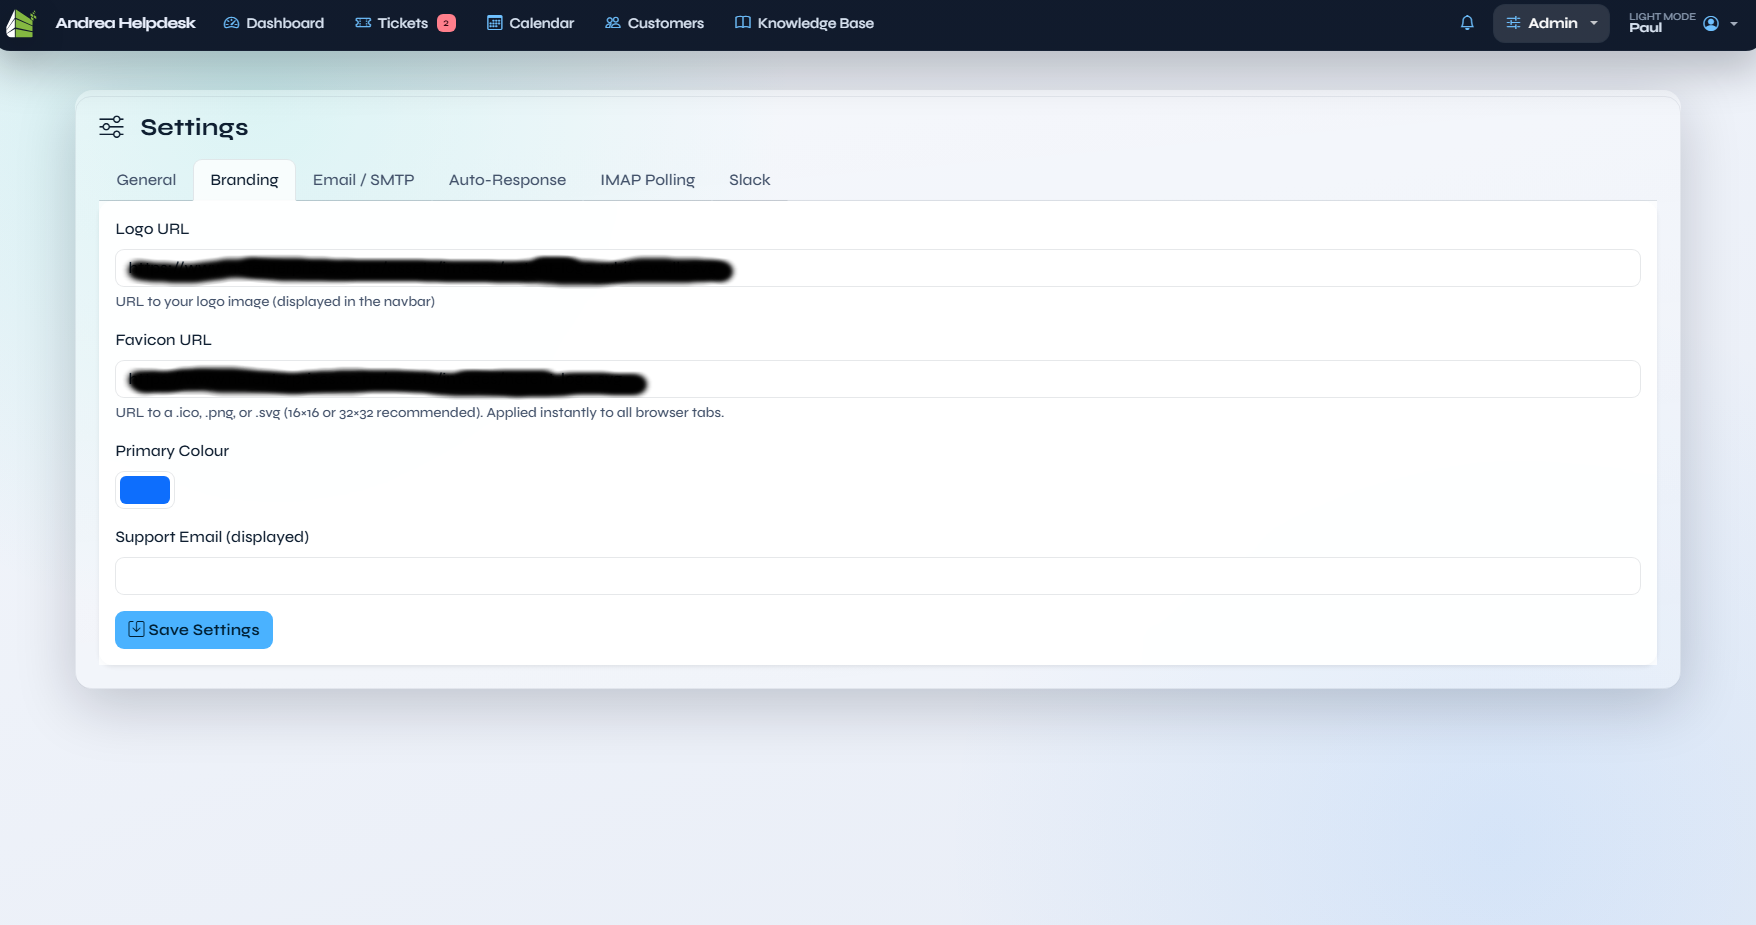Click the Tickets count badge

[446, 22]
